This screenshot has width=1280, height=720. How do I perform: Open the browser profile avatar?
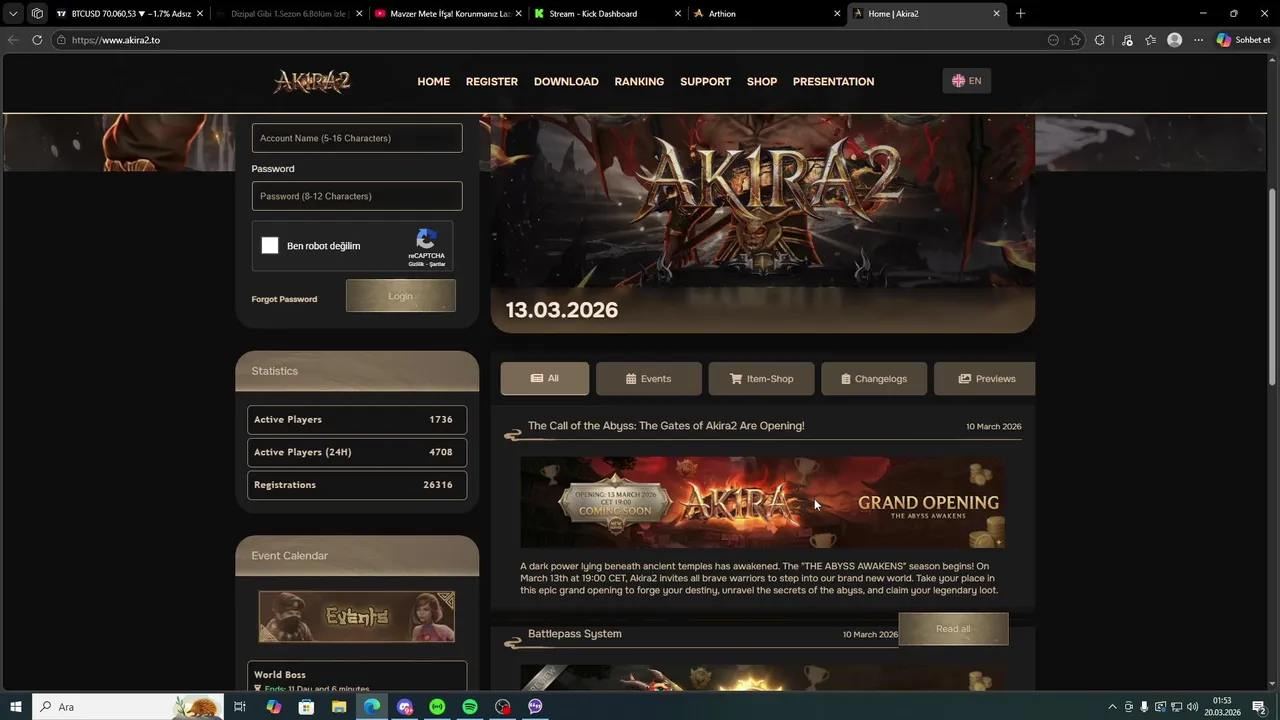pos(1175,40)
